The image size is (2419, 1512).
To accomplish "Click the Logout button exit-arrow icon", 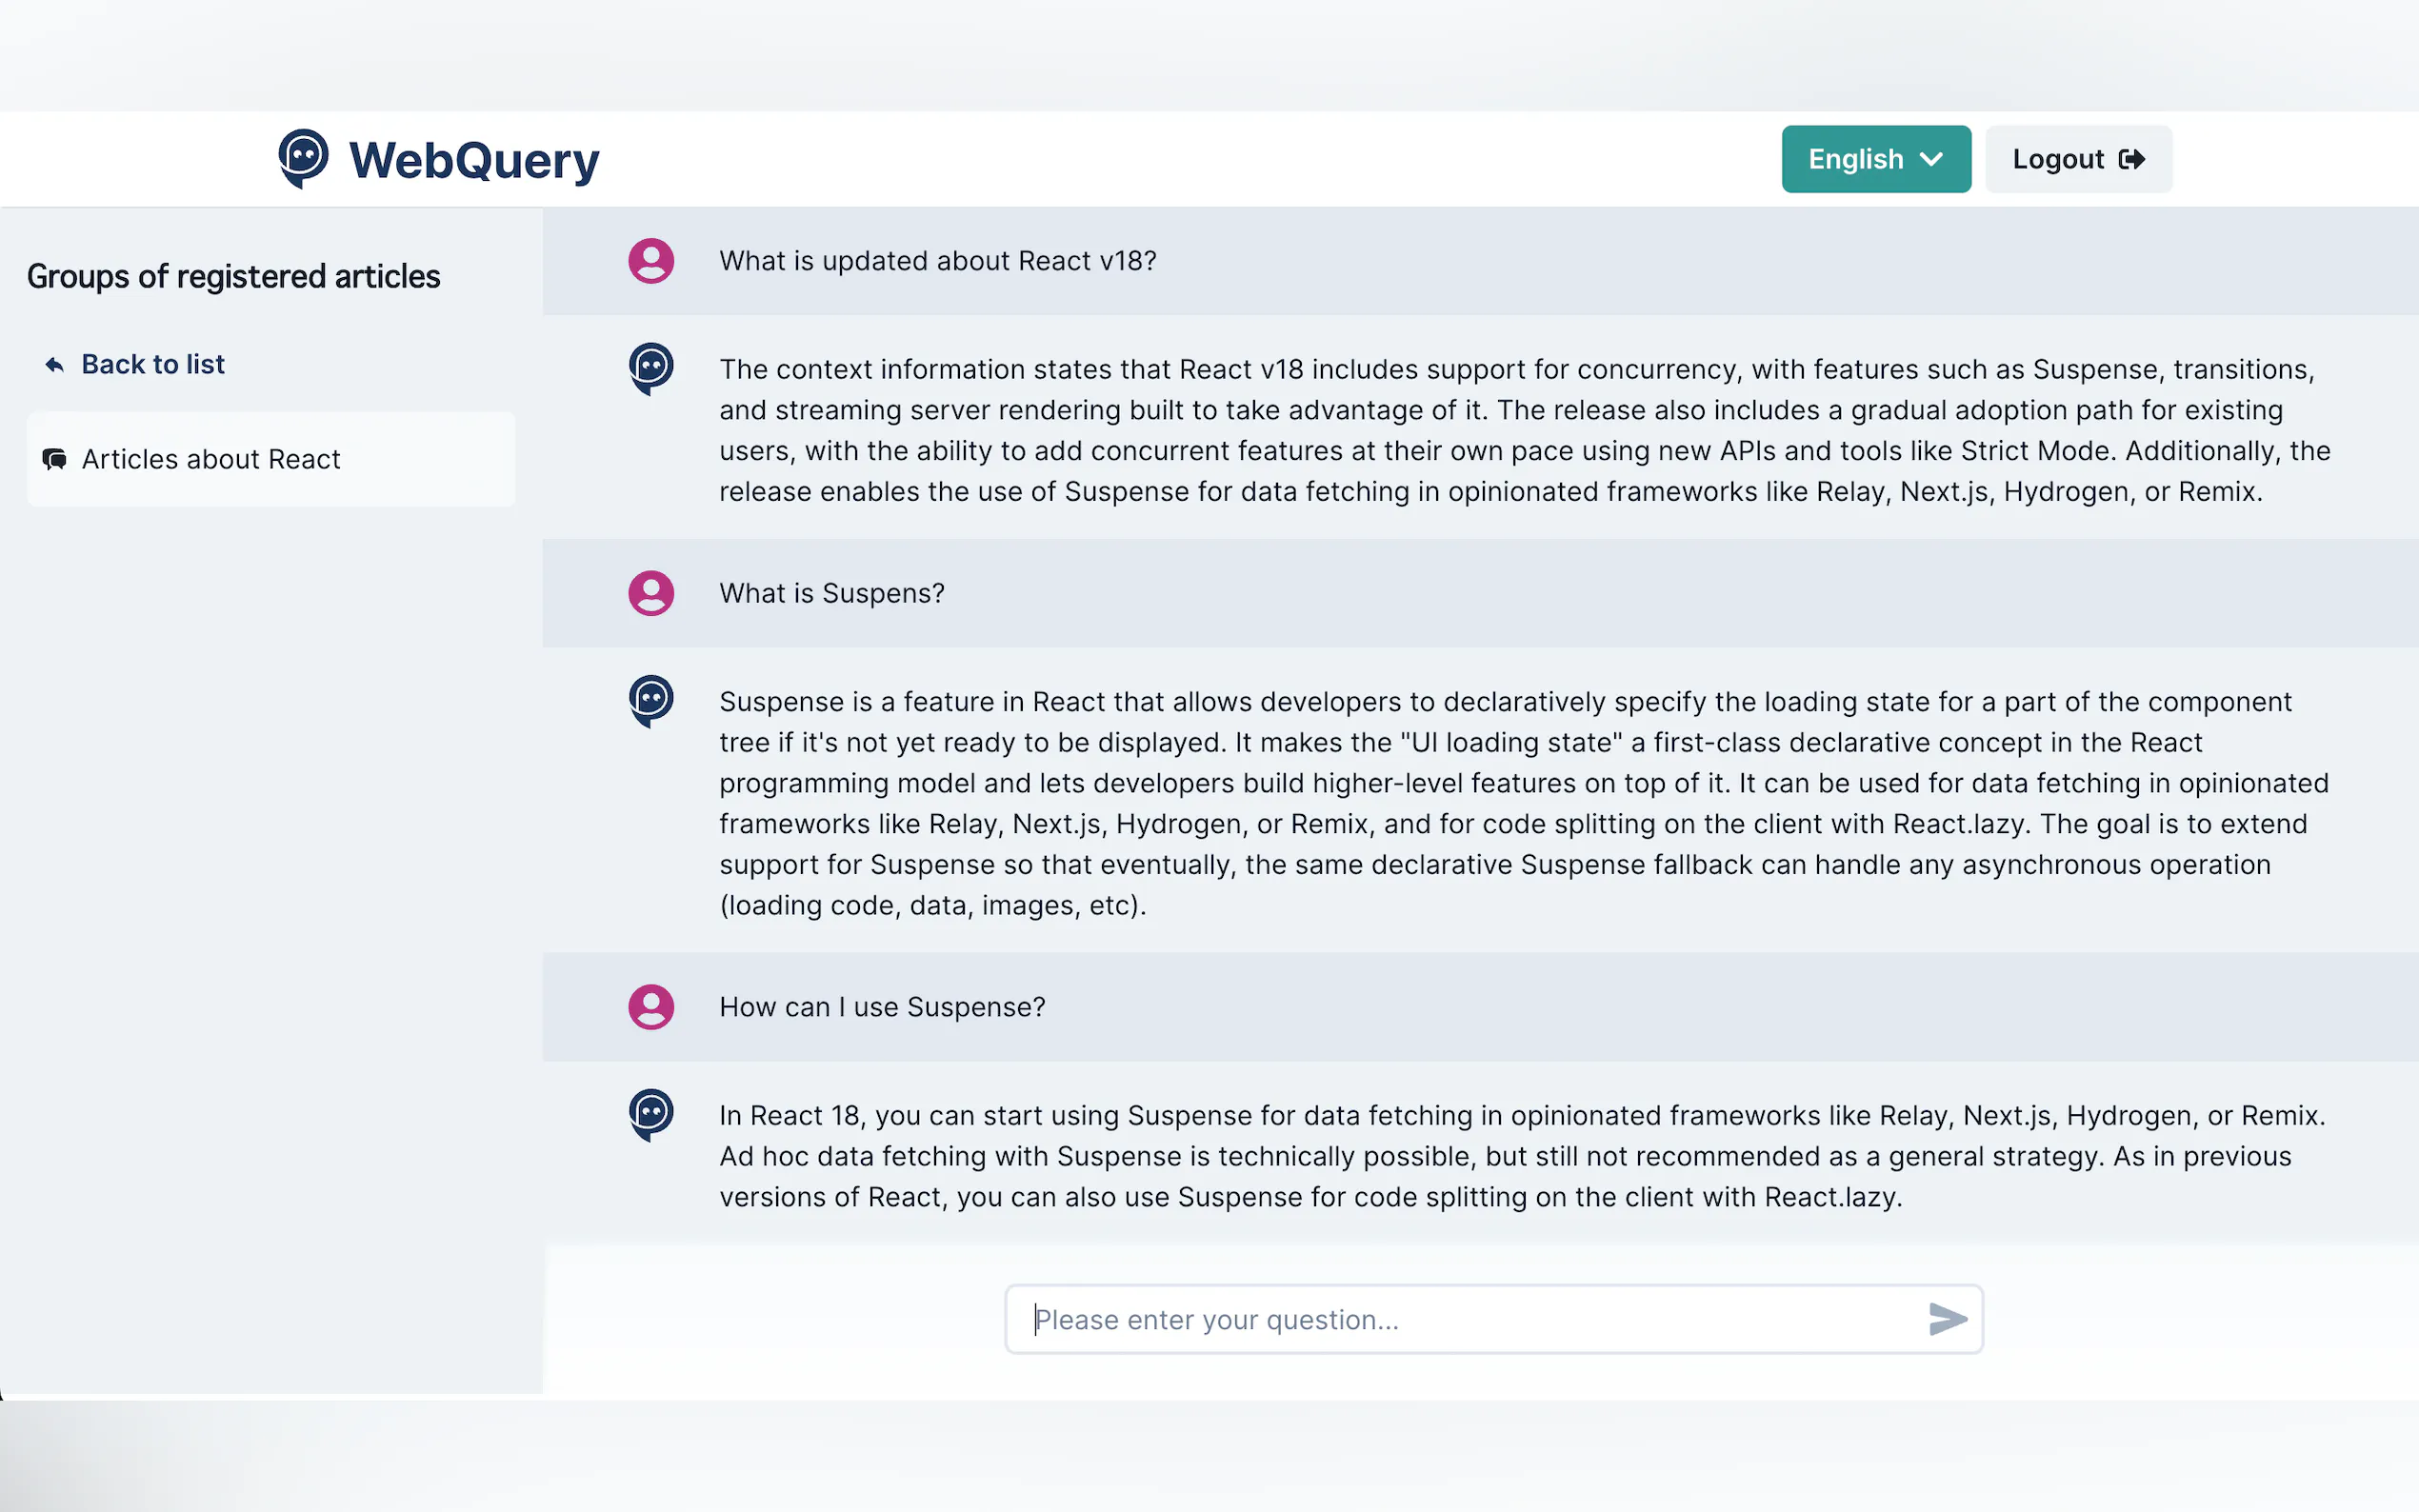I will pos(2131,159).
